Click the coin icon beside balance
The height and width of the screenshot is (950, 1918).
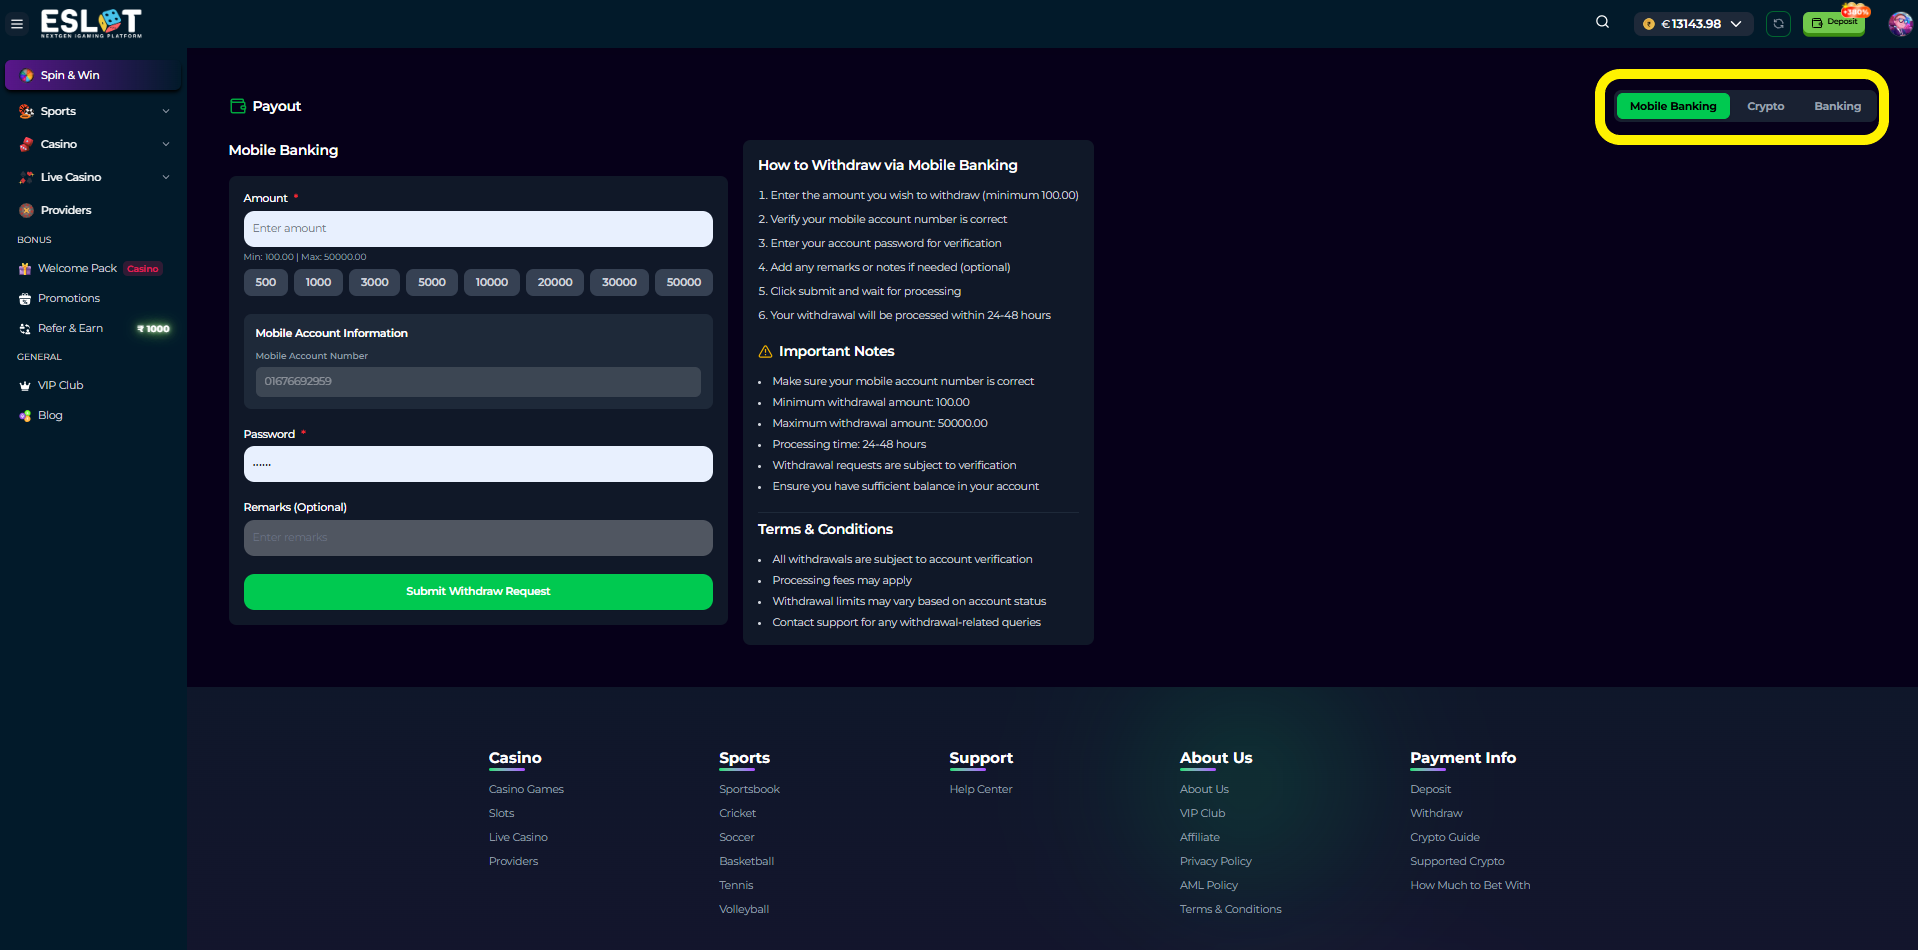1649,24
